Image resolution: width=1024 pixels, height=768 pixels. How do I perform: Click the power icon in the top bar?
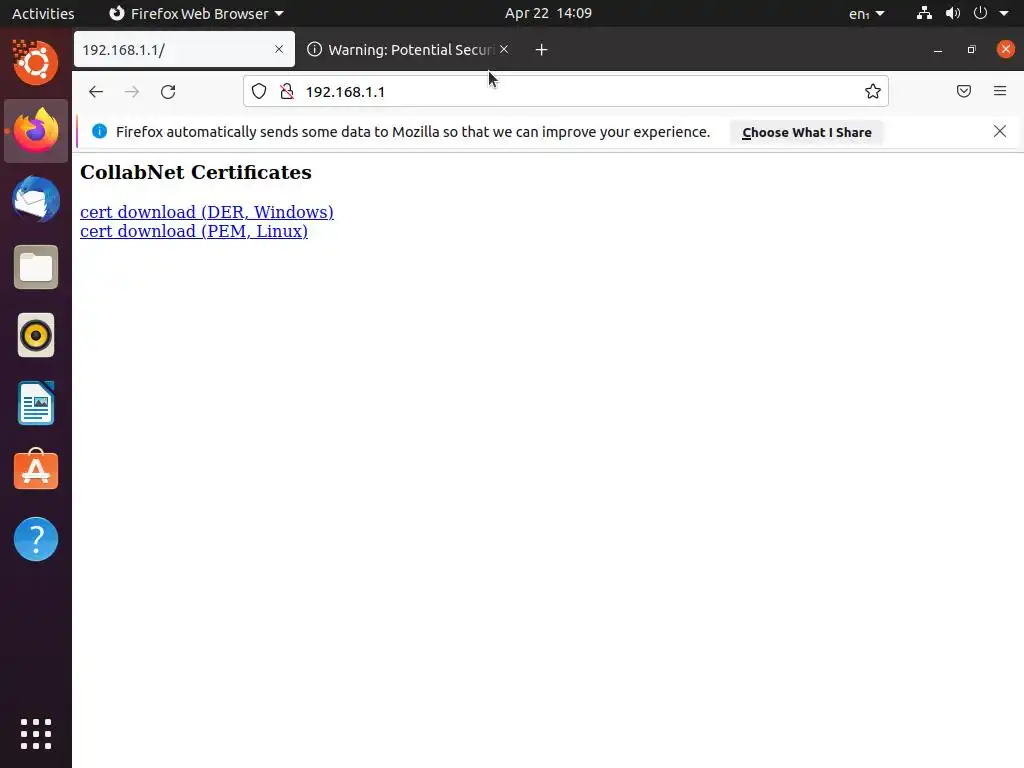(980, 13)
